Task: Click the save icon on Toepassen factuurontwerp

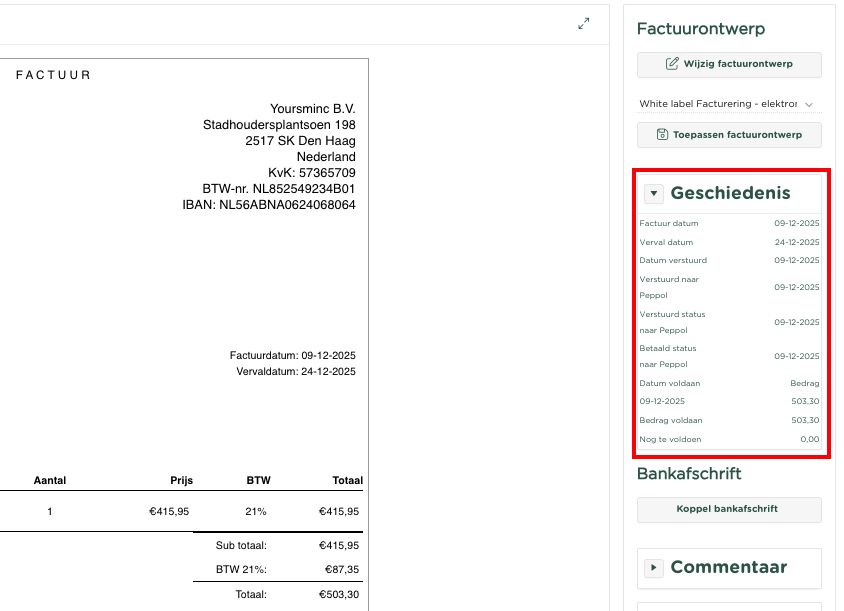Action: pyautogui.click(x=662, y=134)
